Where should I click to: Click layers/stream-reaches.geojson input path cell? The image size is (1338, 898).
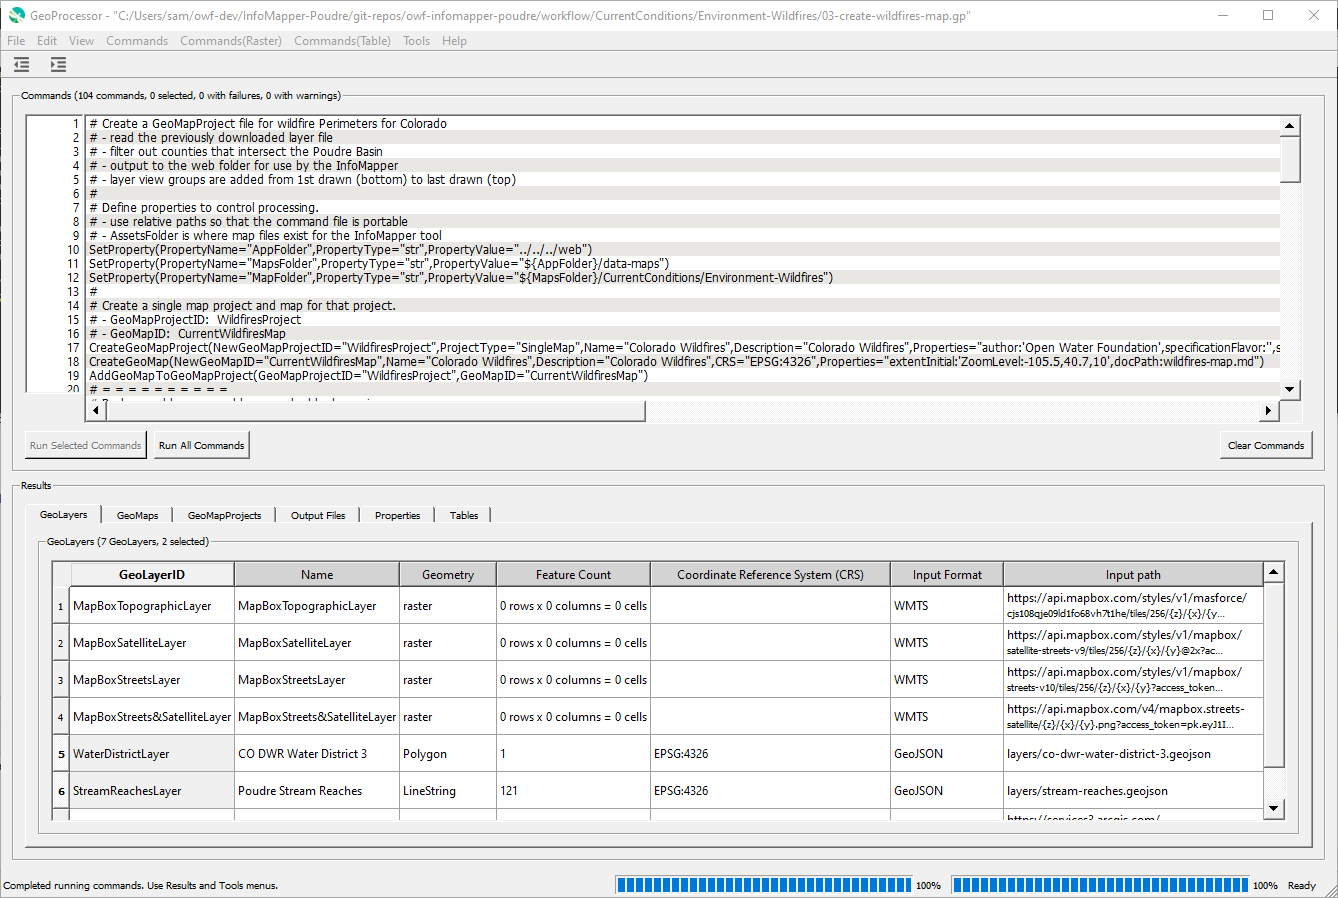[x=1133, y=790]
